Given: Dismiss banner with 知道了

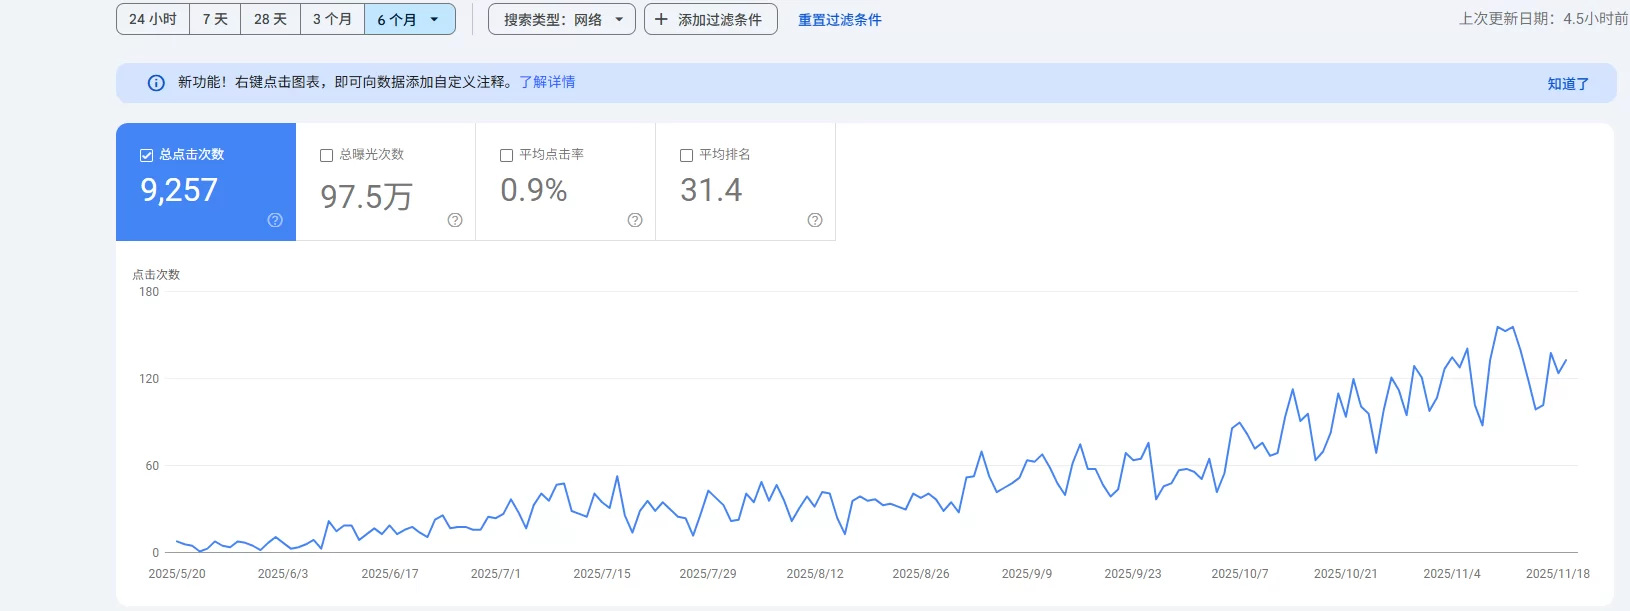Looking at the screenshot, I should pyautogui.click(x=1568, y=84).
